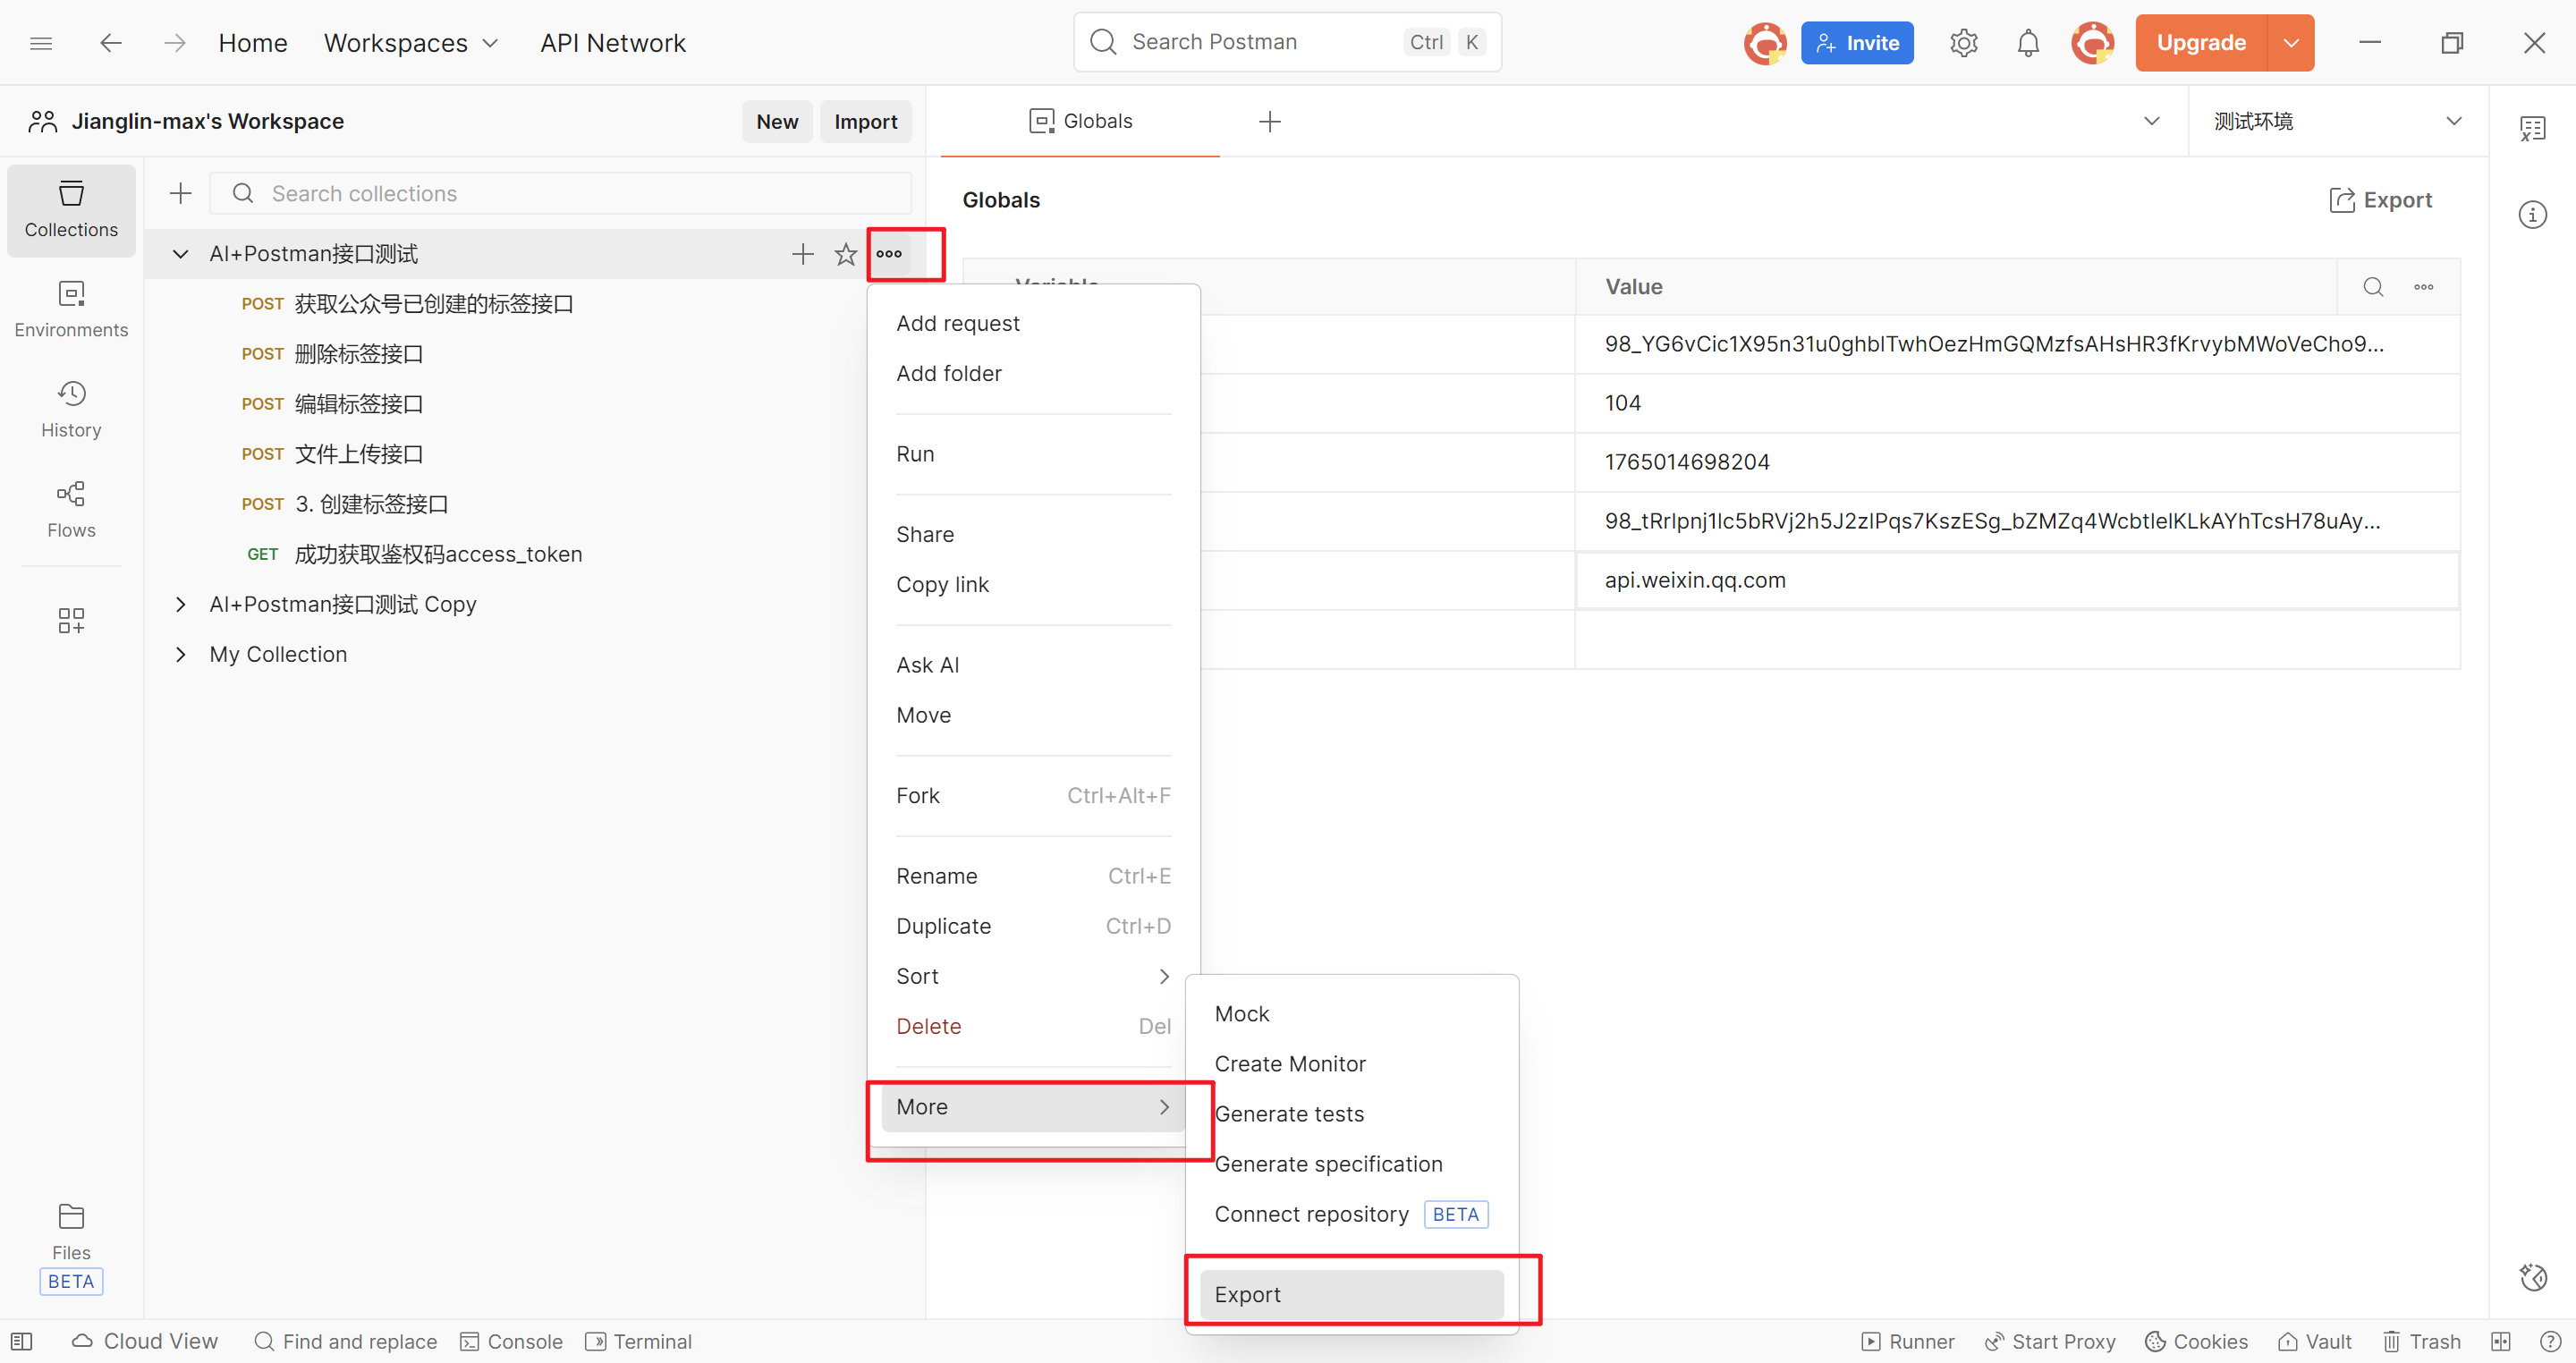2576x1363 pixels.
Task: Open the More submenu
Action: click(x=1033, y=1107)
